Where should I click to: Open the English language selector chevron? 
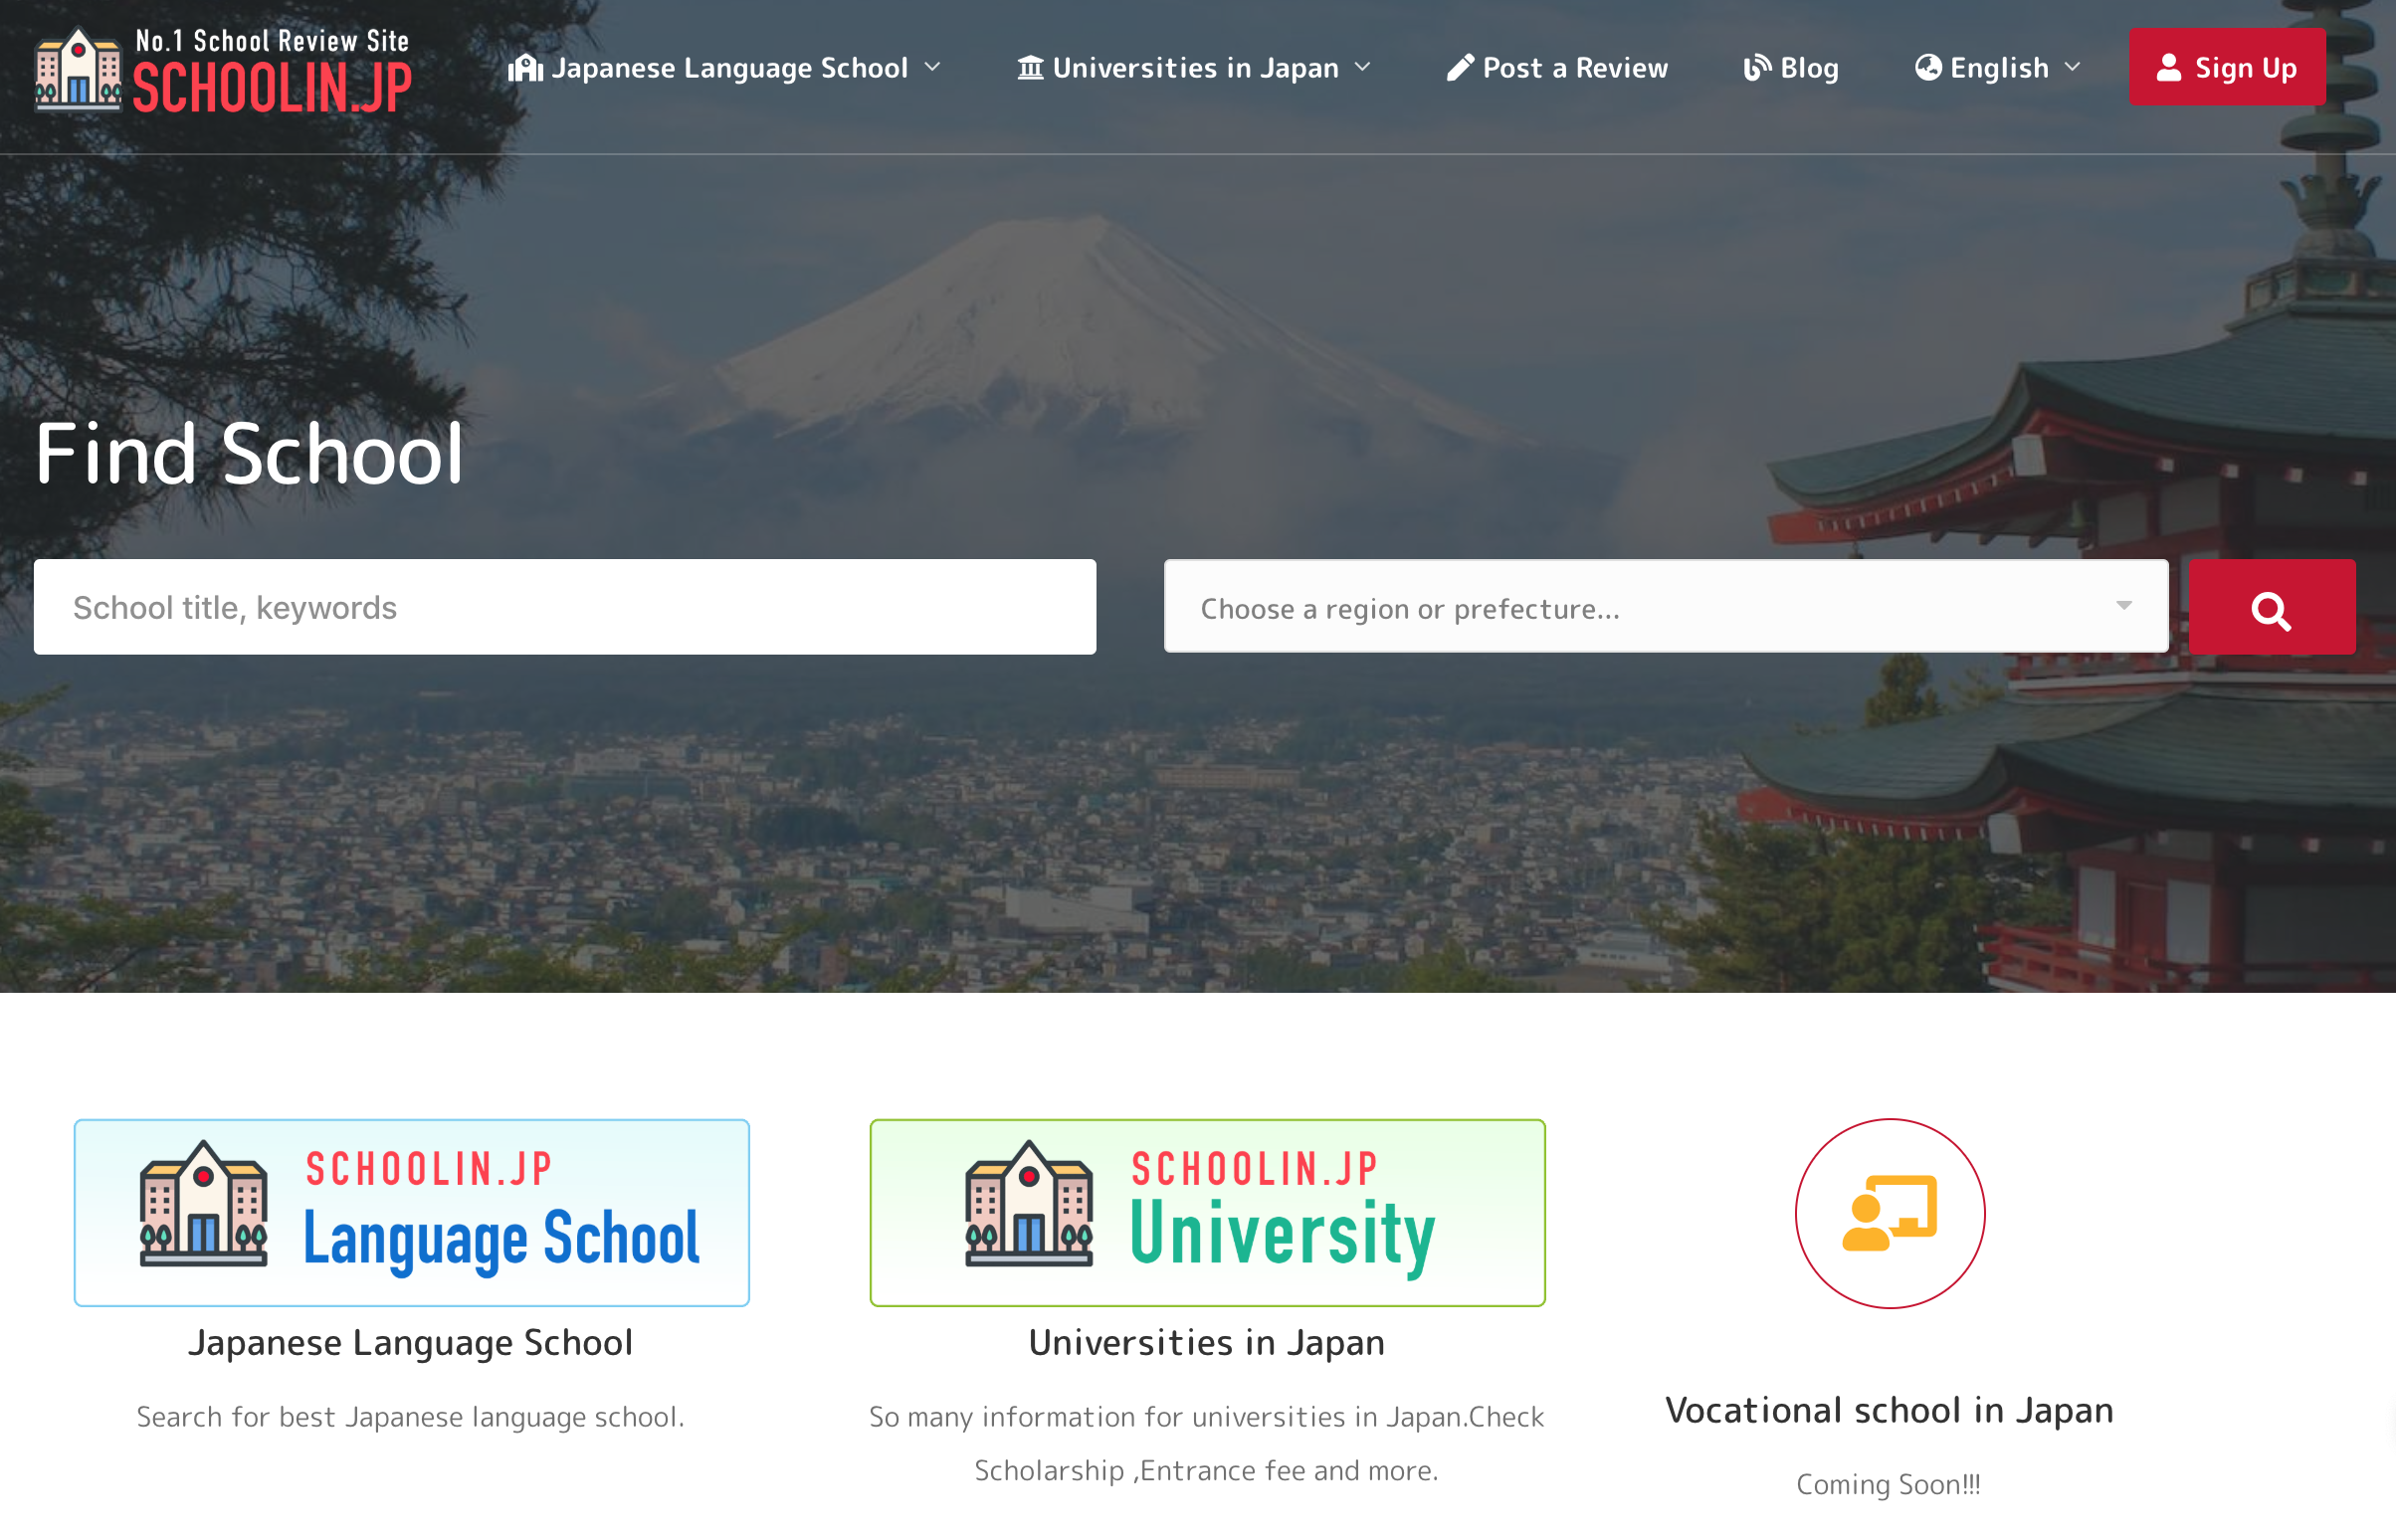[x=2073, y=67]
